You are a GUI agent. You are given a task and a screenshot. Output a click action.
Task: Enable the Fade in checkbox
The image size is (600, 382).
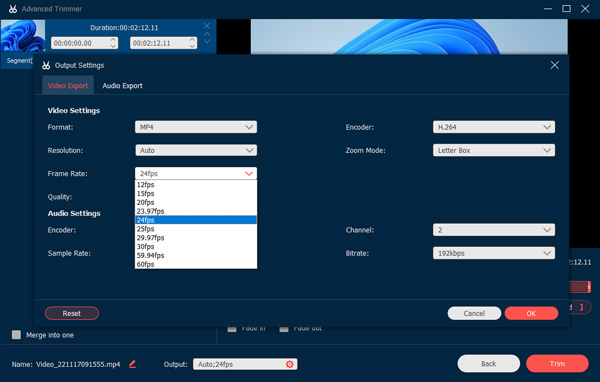(x=232, y=329)
